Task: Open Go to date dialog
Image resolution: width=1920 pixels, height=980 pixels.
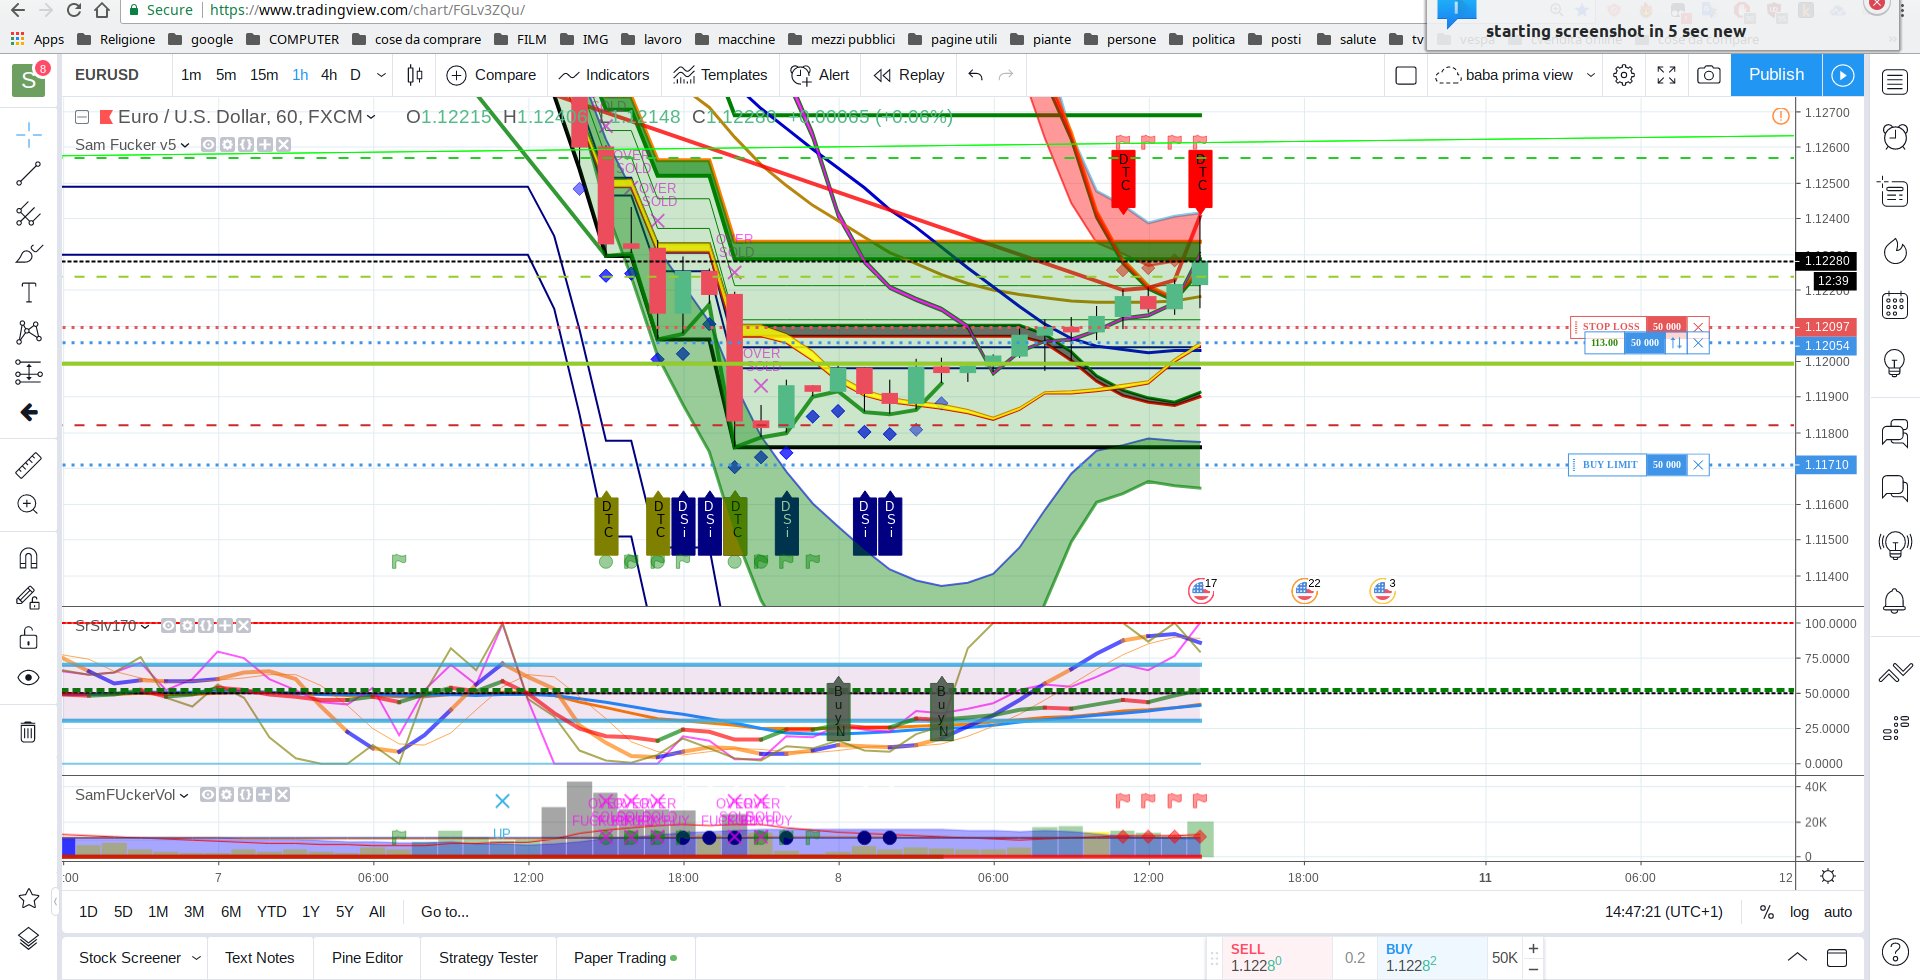Action: coord(445,912)
